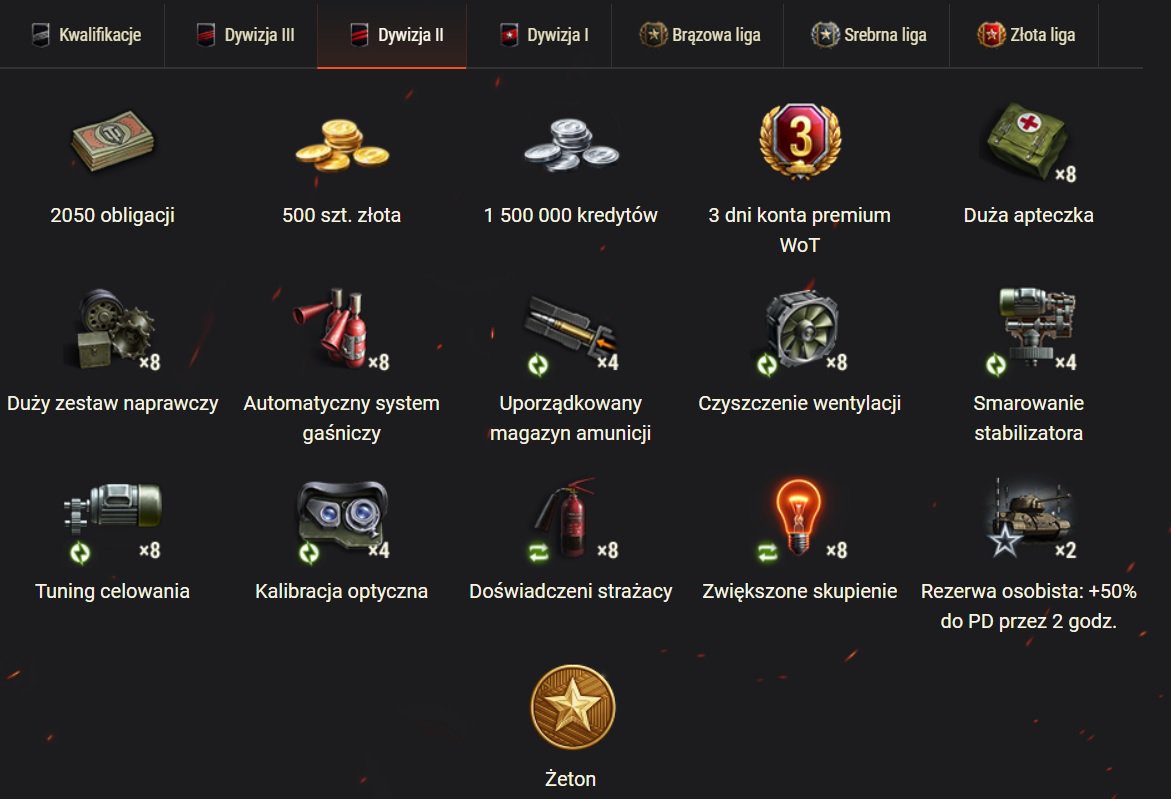The width and height of the screenshot is (1171, 799).
Task: Click the Duży zestaw naprawczy icon
Action: (x=117, y=329)
